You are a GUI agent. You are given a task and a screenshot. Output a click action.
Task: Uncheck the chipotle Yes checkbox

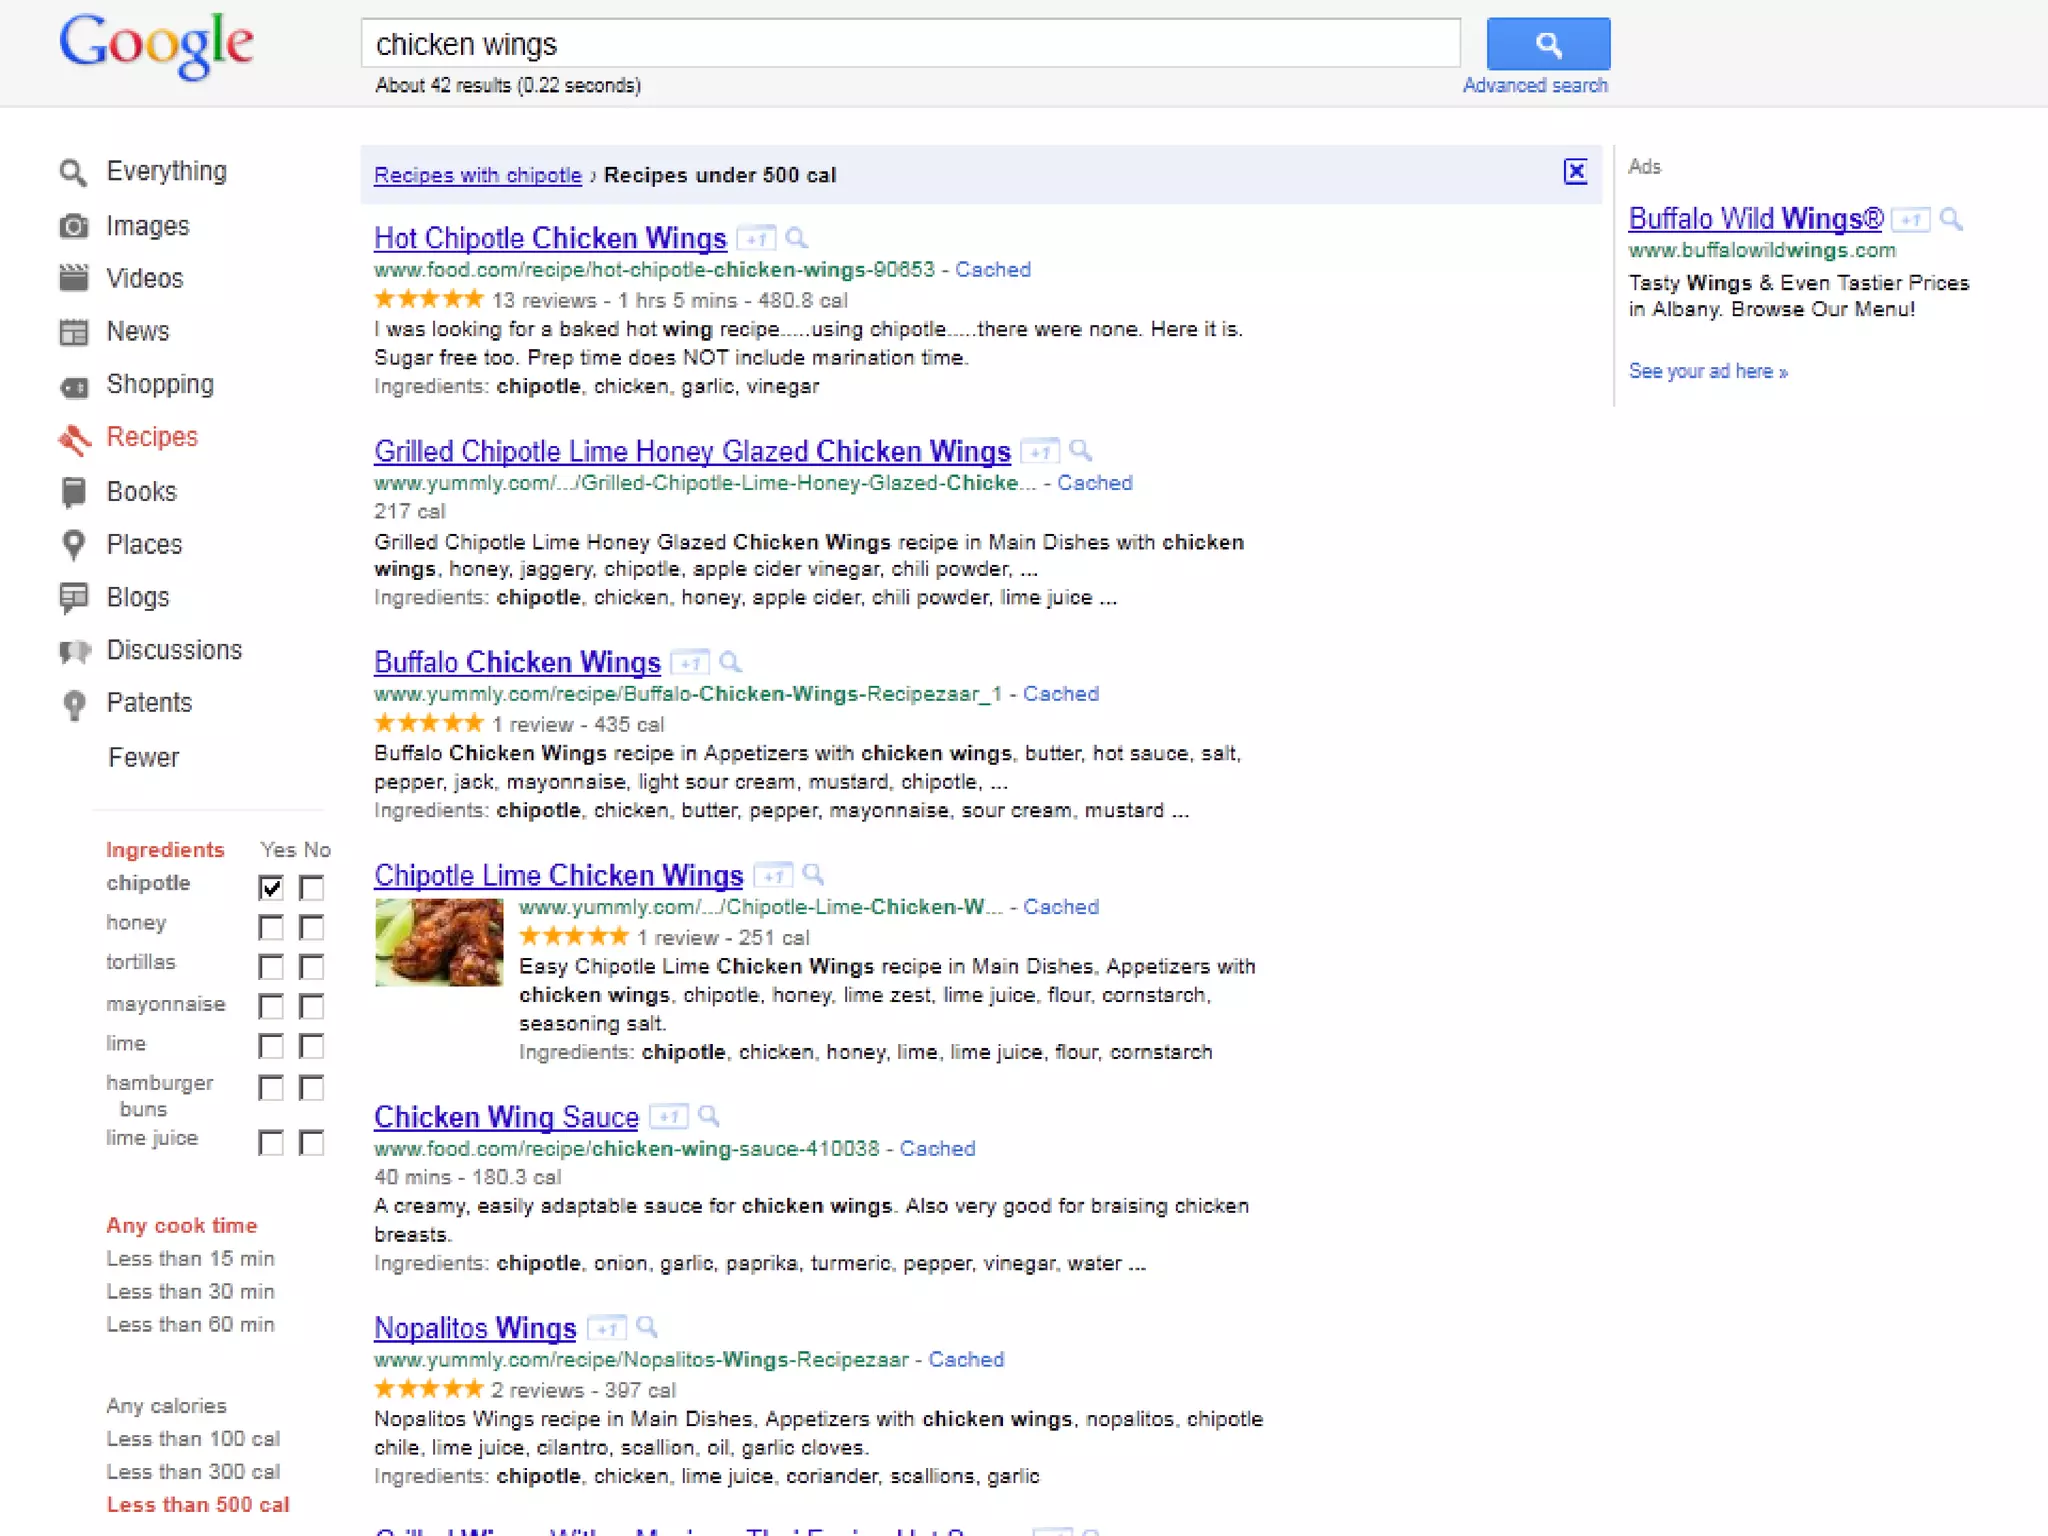click(271, 887)
